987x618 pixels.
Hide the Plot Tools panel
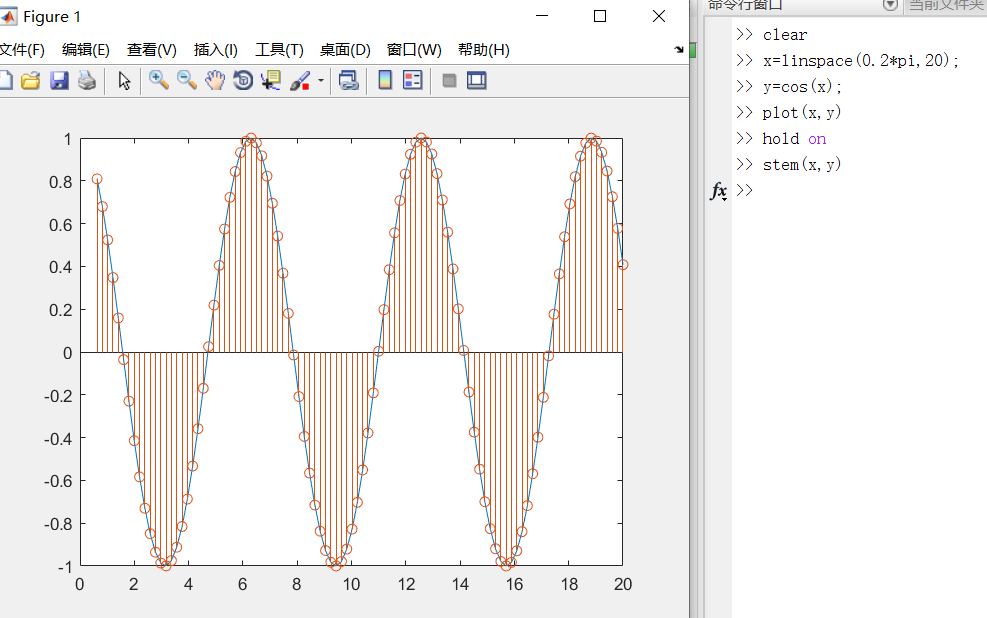449,80
